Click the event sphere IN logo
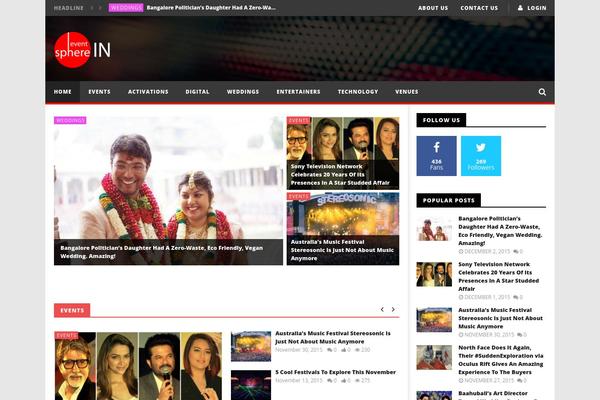600x400 pixels. [x=82, y=50]
